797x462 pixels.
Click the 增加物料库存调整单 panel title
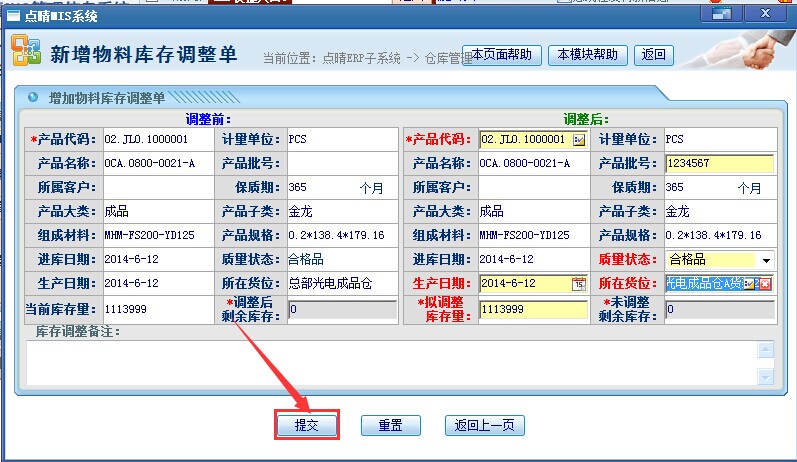[x=107, y=98]
